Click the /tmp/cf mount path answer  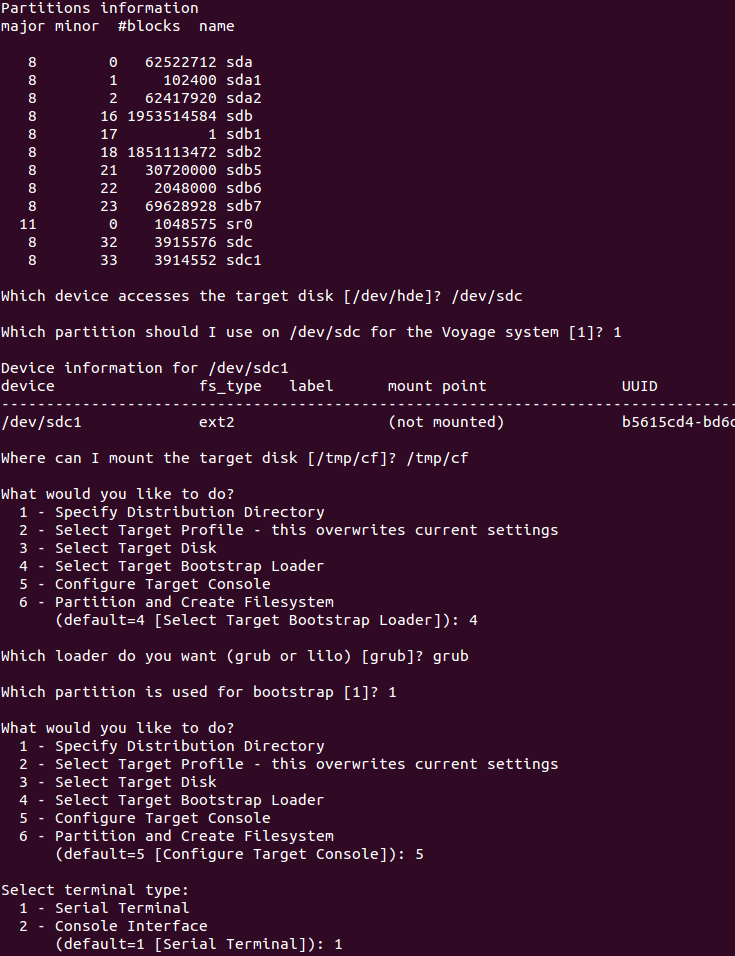tap(437, 458)
